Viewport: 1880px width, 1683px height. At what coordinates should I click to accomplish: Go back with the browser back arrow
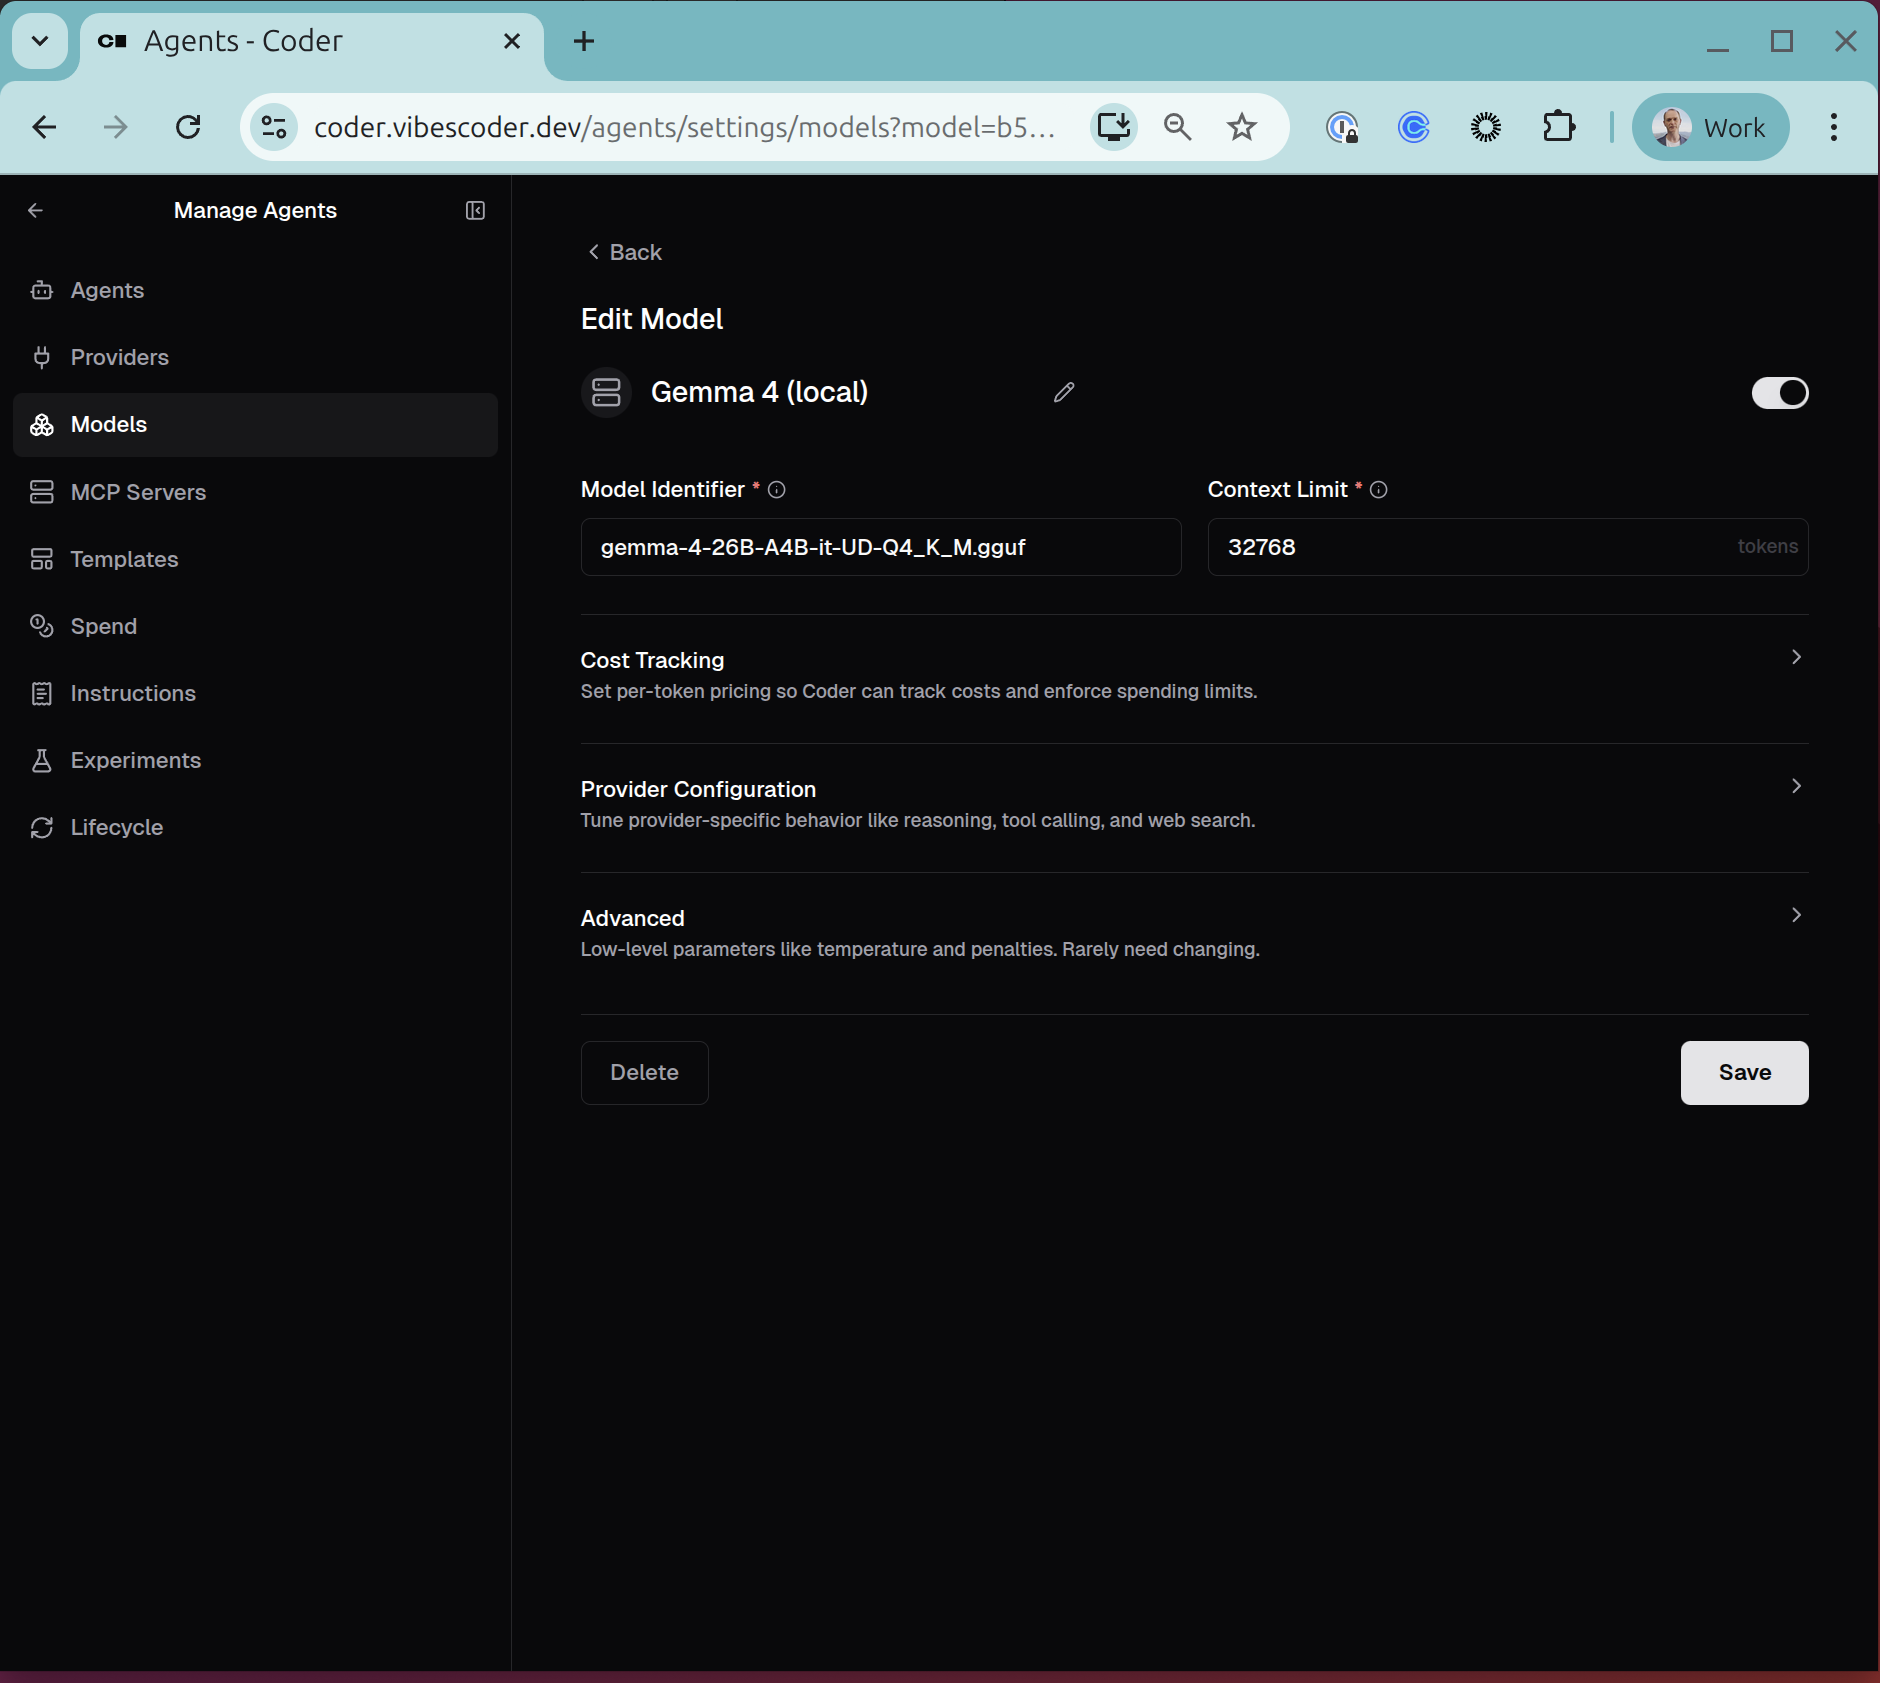pos(44,127)
